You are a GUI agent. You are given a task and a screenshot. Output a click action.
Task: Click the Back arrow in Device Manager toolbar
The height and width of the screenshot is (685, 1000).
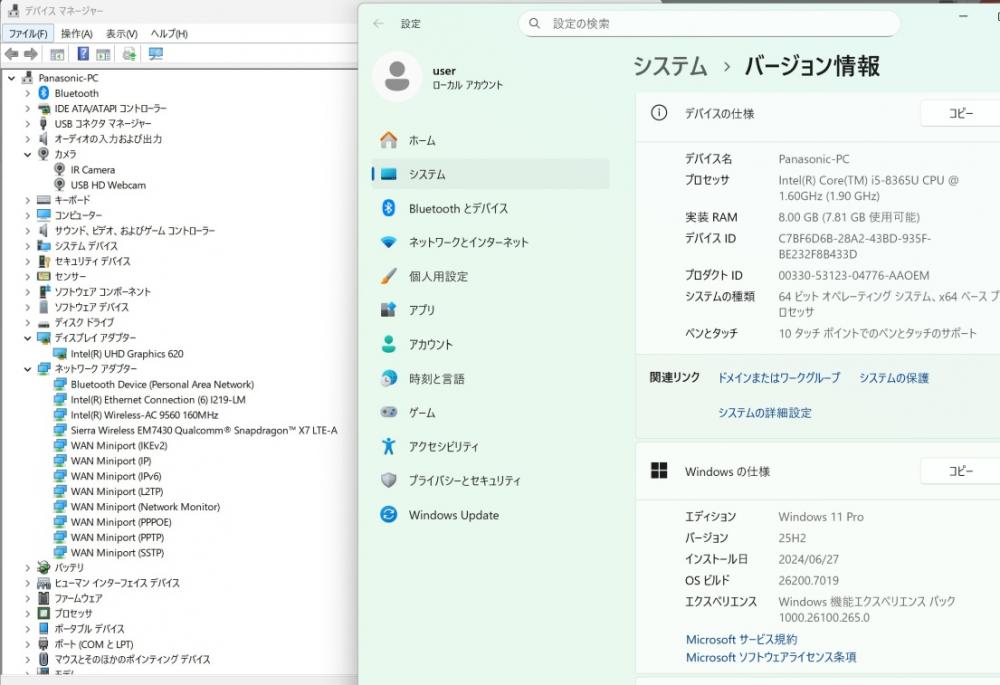click(x=11, y=54)
